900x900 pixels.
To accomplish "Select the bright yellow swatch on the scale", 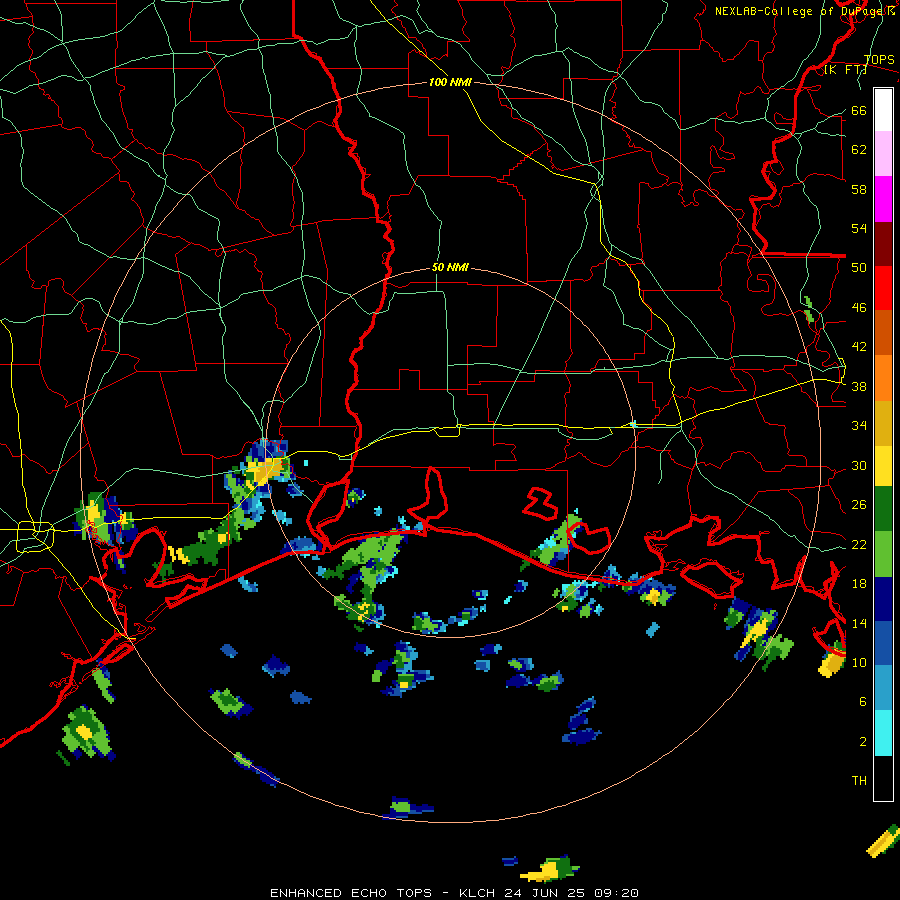I will pyautogui.click(x=883, y=466).
